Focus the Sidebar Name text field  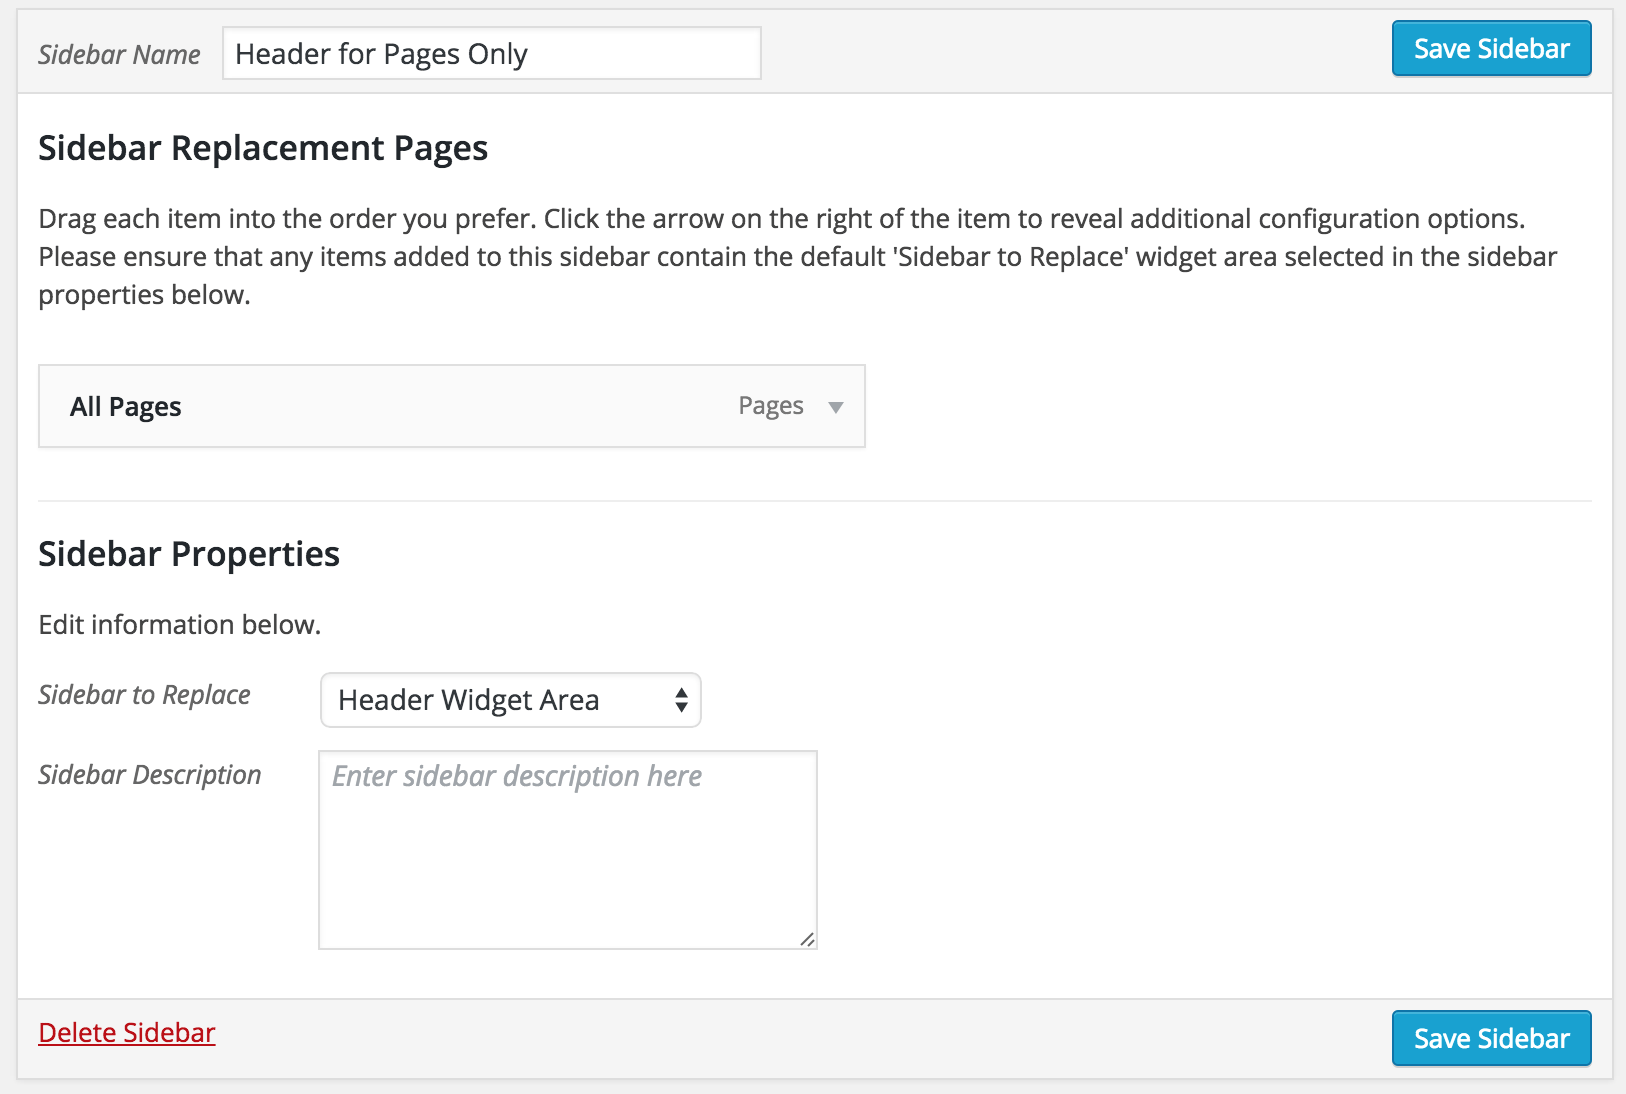pyautogui.click(x=491, y=53)
